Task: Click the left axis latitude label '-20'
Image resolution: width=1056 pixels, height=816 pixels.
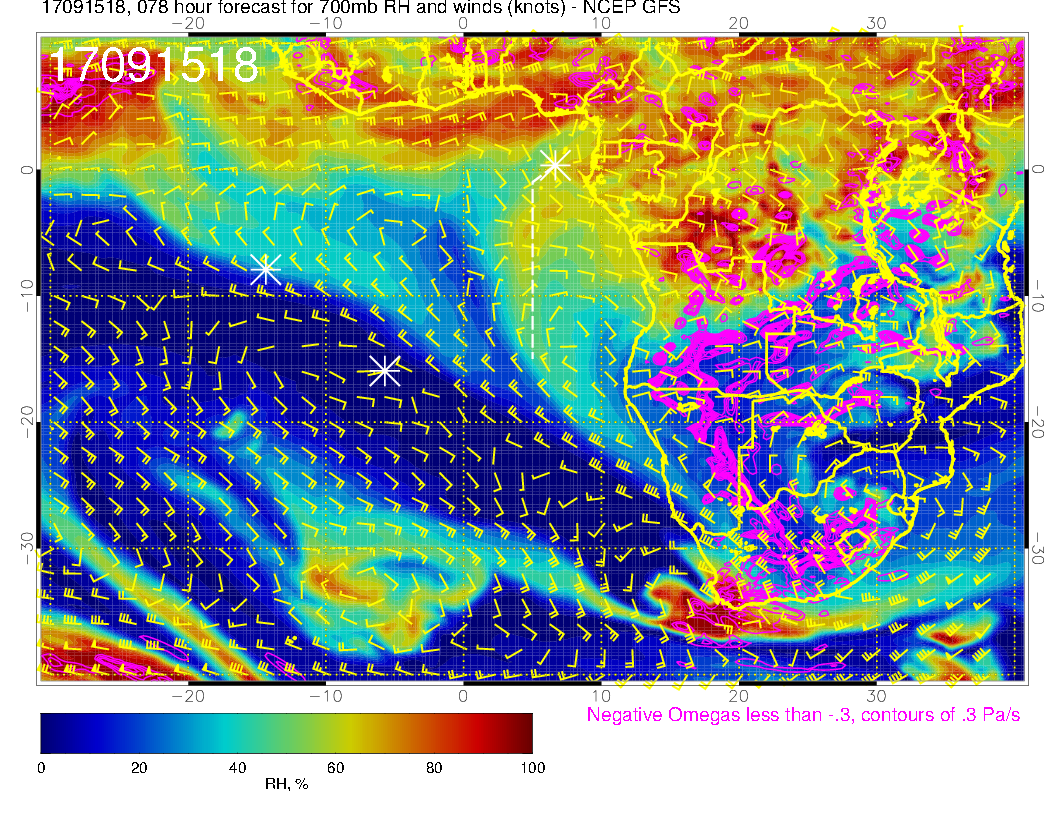Action: 26,421
